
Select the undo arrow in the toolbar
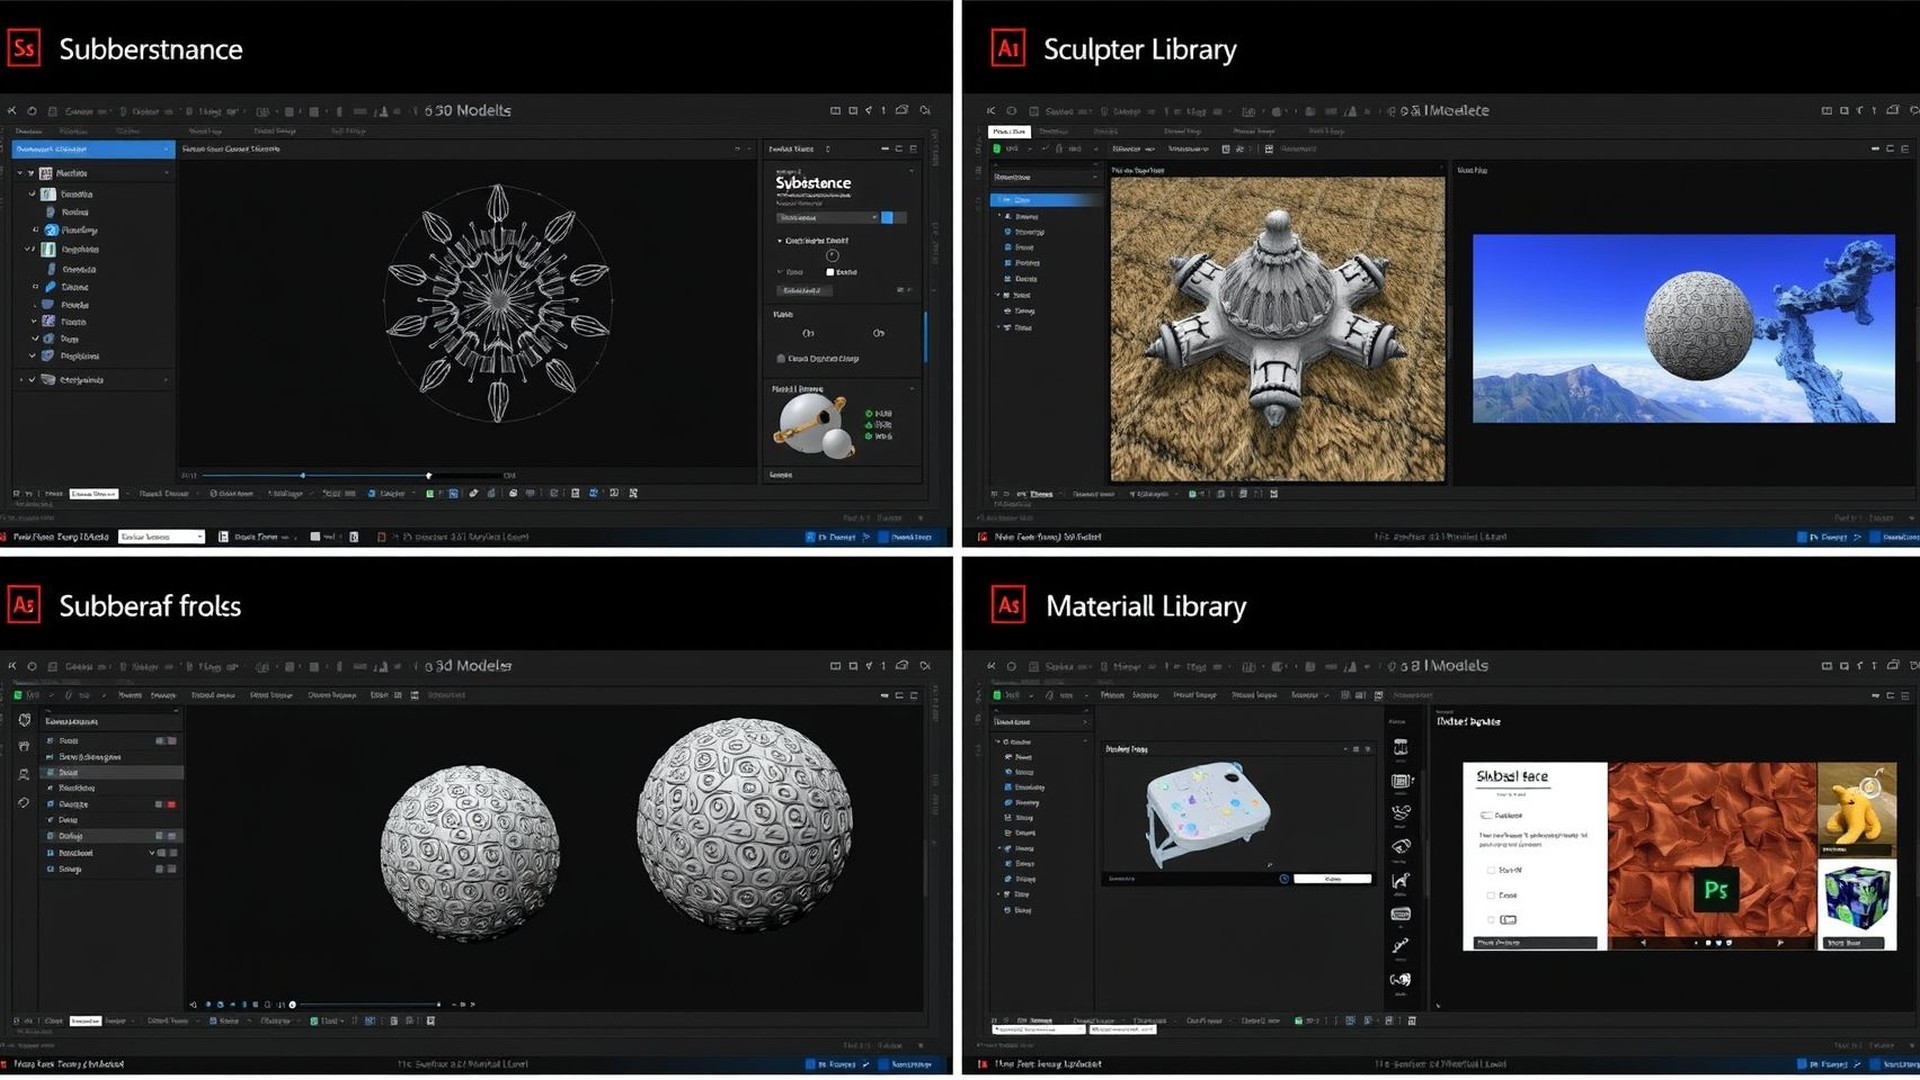click(x=11, y=111)
